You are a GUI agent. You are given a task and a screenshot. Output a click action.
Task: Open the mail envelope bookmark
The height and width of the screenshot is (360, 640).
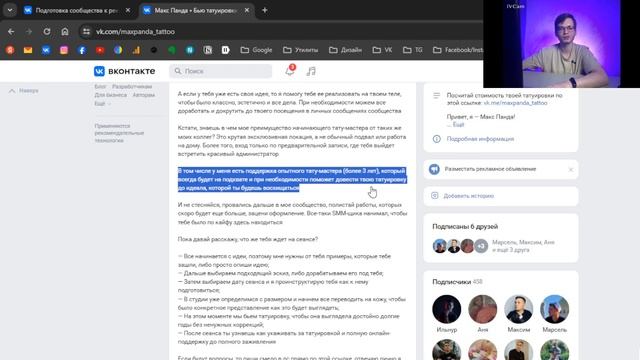pos(28,50)
